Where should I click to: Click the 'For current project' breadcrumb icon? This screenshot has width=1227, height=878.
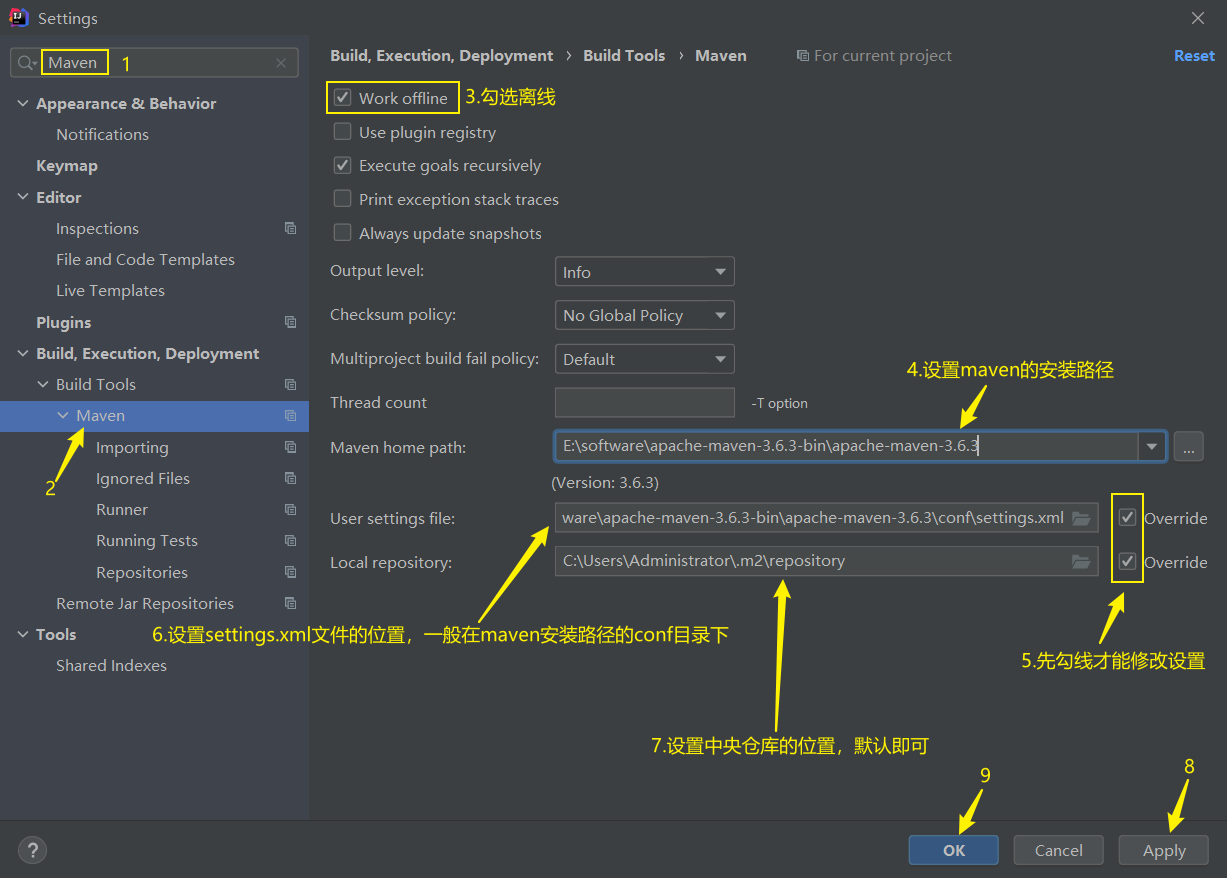(802, 55)
